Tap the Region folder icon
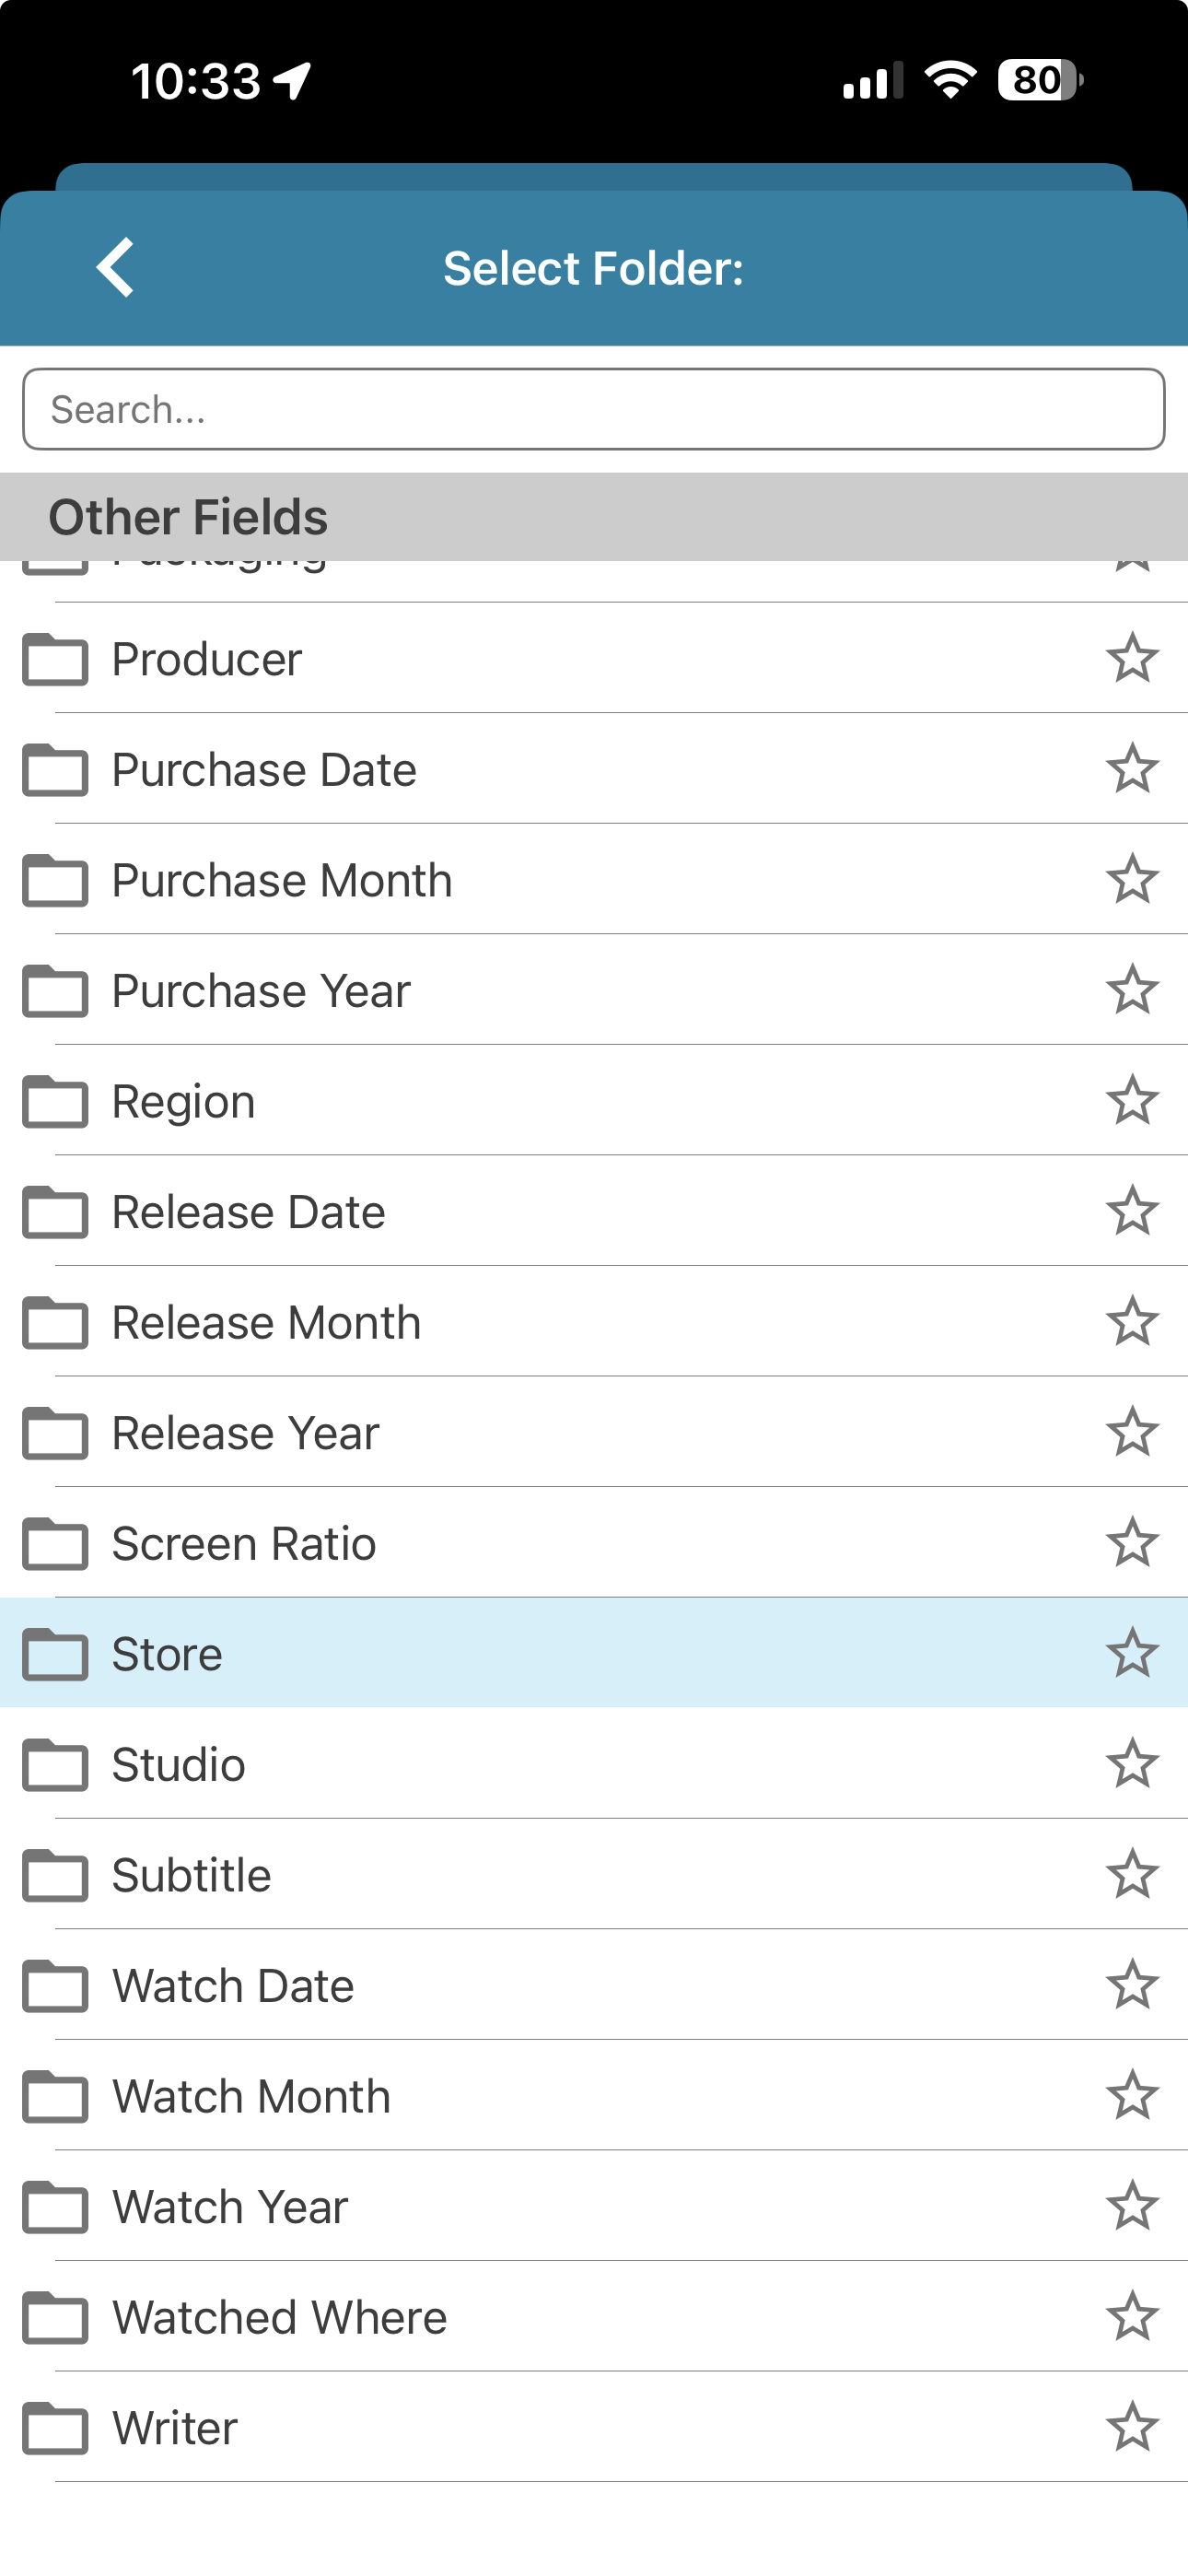This screenshot has height=2576, width=1188. [55, 1102]
